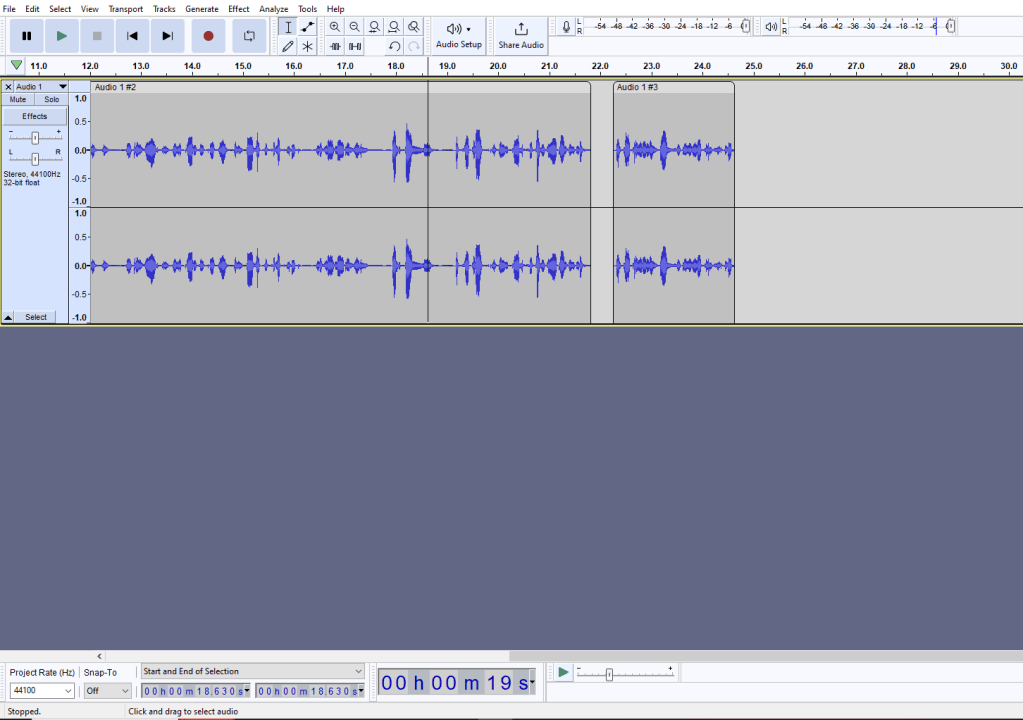Open the Project Rate dropdown

[x=42, y=691]
